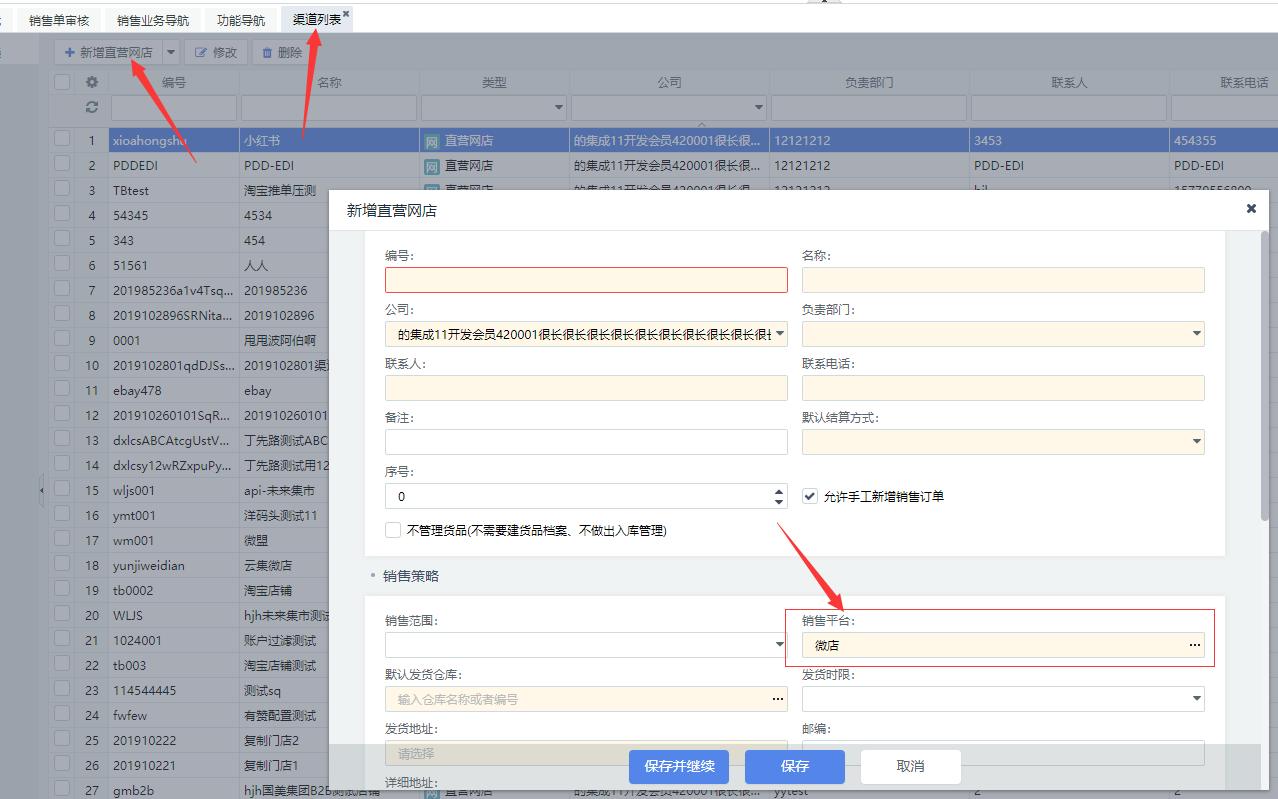Open the column settings gear icon
The image size is (1278, 799).
click(92, 82)
